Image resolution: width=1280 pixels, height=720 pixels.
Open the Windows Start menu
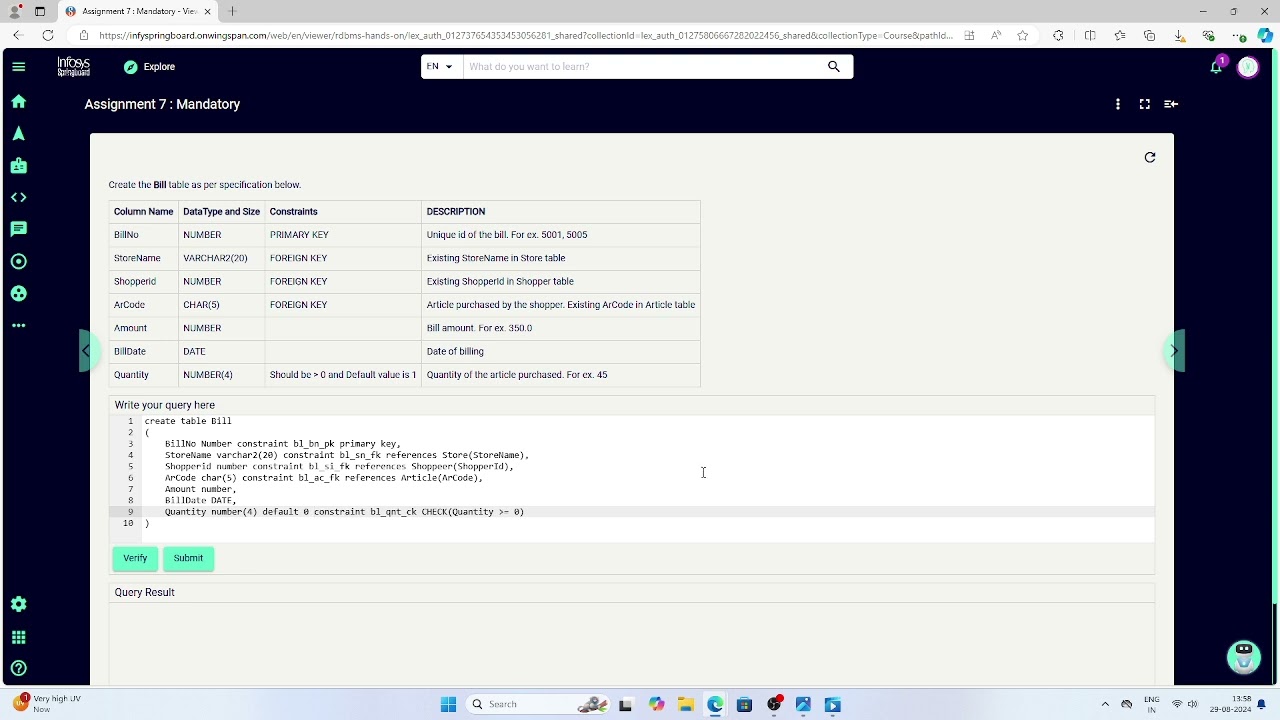(448, 705)
